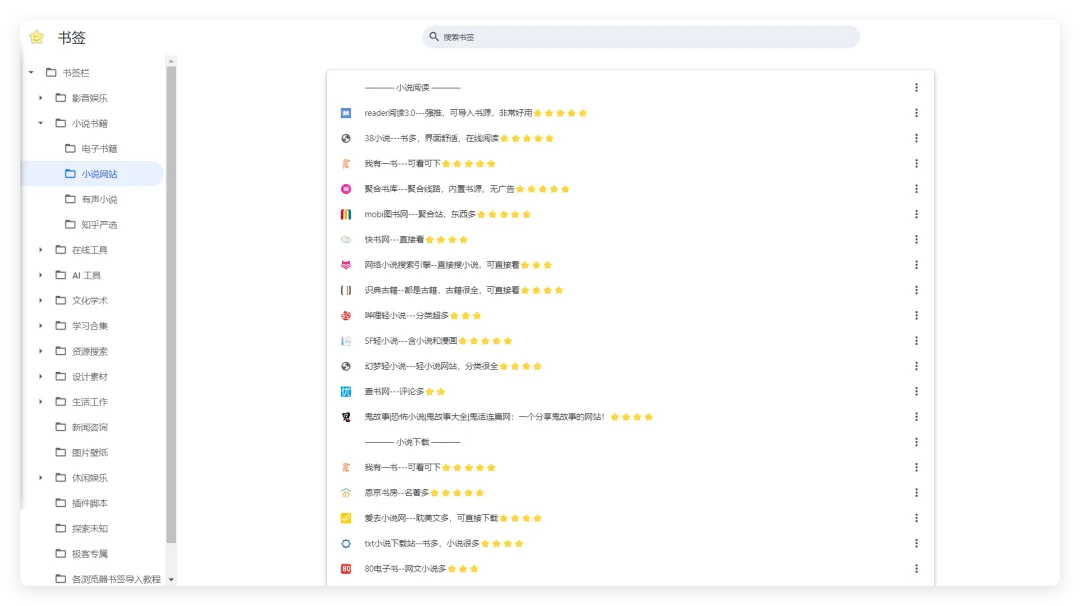Screen dimensions: 1080x606
Task: Select the 小说网站 folder
Action: pos(92,174)
